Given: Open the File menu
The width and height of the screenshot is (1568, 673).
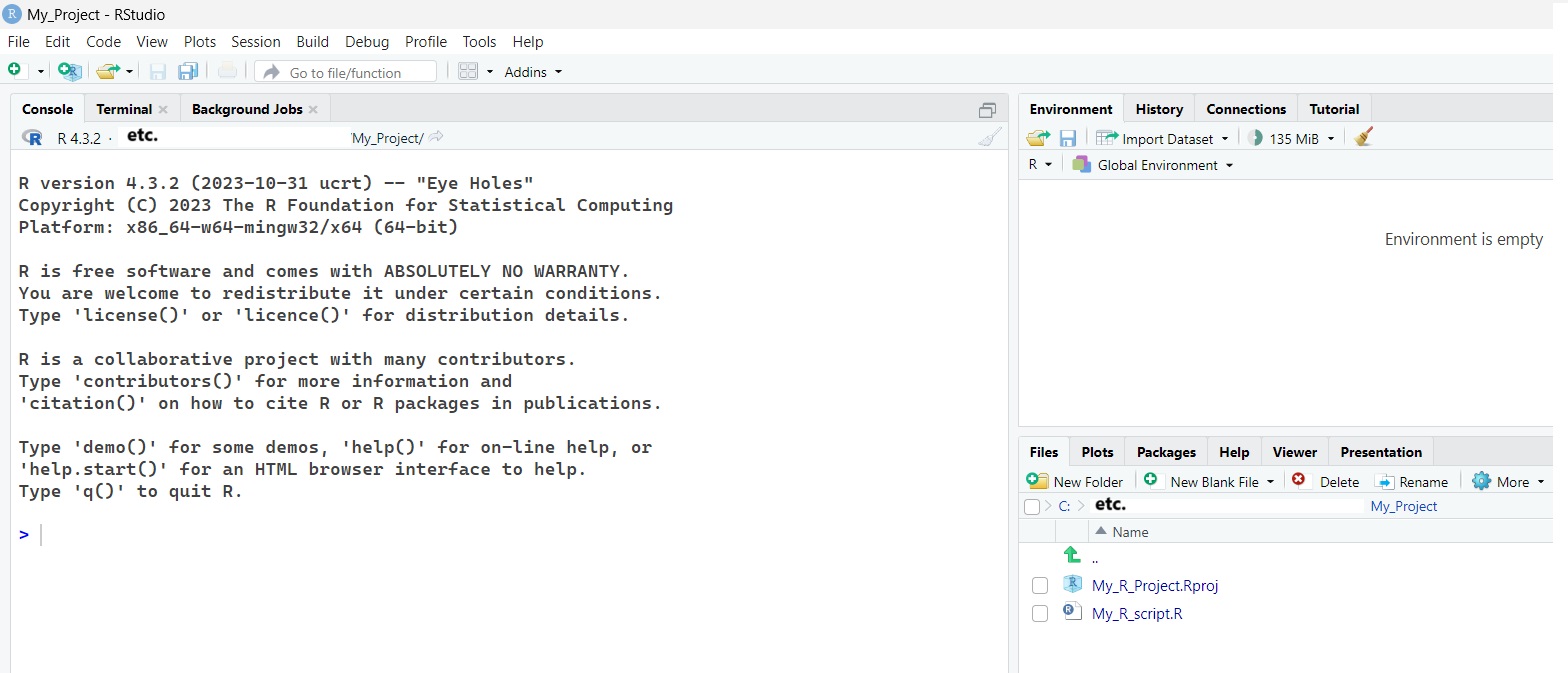Looking at the screenshot, I should (19, 41).
